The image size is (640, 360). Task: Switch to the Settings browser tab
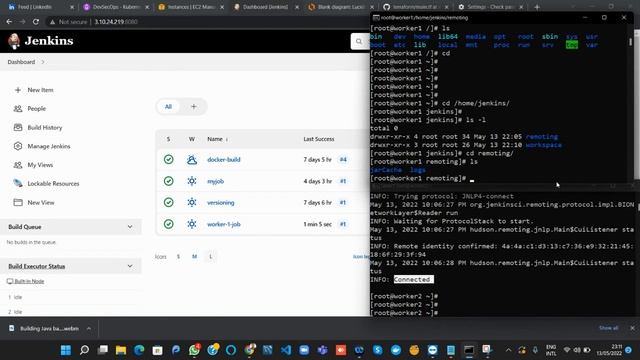tap(490, 7)
